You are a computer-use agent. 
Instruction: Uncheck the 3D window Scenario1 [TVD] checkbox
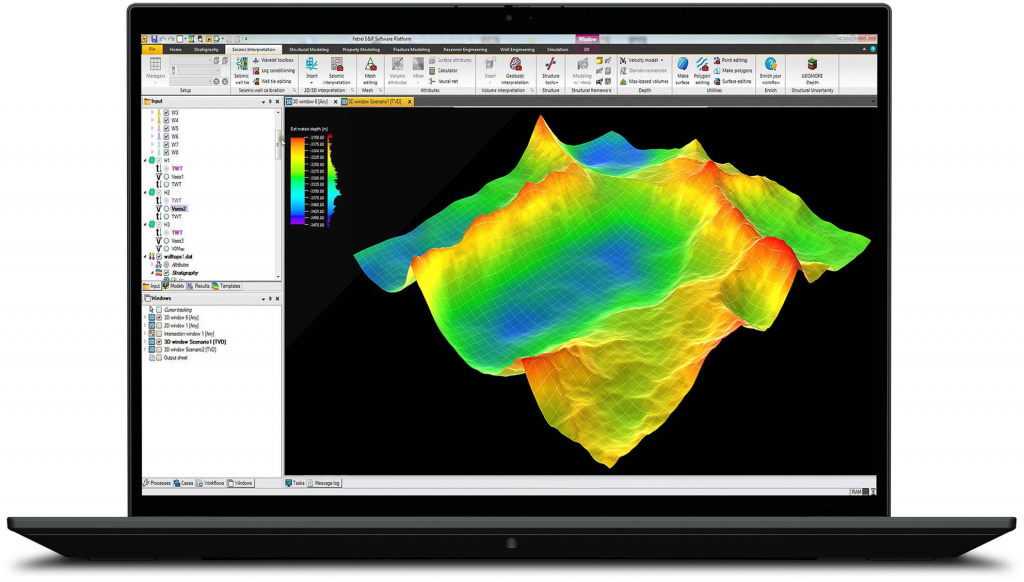tap(158, 342)
